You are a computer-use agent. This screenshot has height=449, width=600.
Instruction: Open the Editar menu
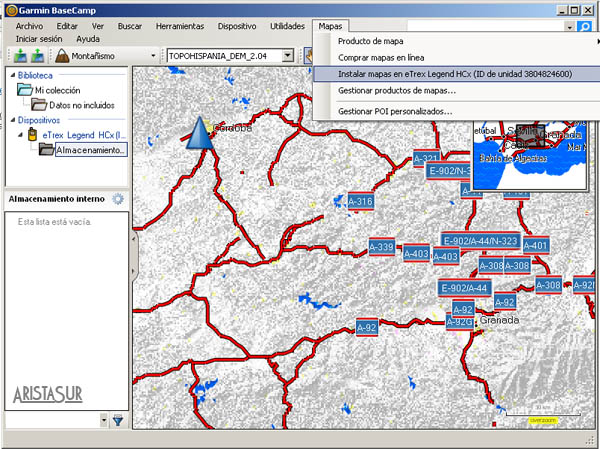coord(67,26)
